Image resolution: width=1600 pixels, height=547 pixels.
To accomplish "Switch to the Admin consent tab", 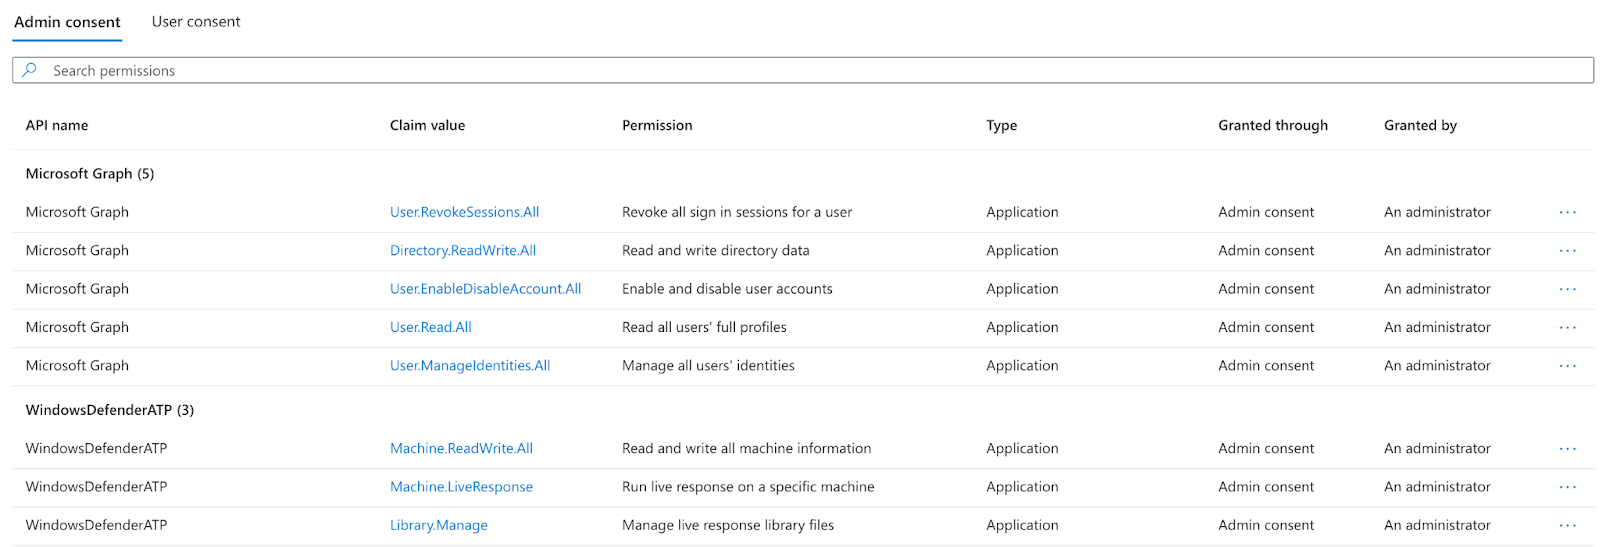I will [x=67, y=22].
